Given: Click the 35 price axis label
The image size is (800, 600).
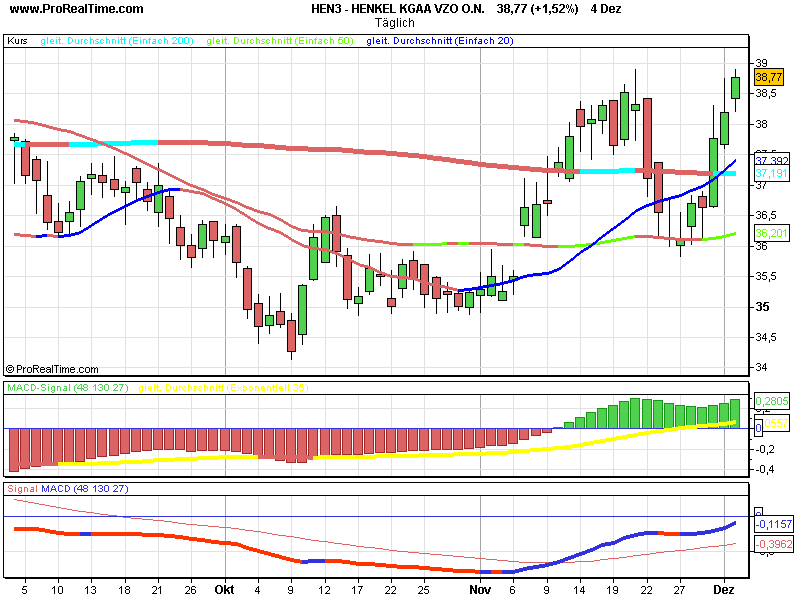Looking at the screenshot, I should coord(763,307).
